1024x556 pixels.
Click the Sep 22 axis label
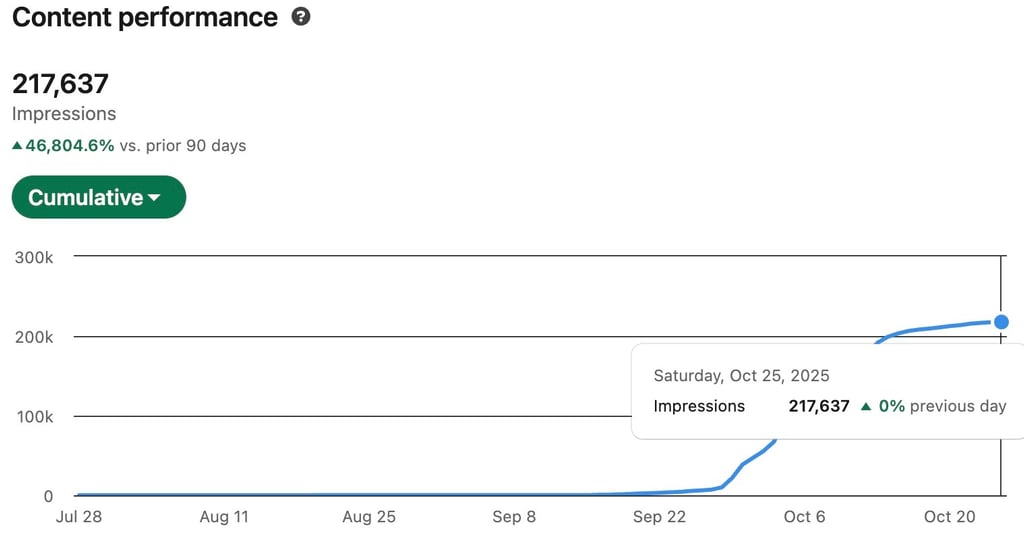click(659, 517)
